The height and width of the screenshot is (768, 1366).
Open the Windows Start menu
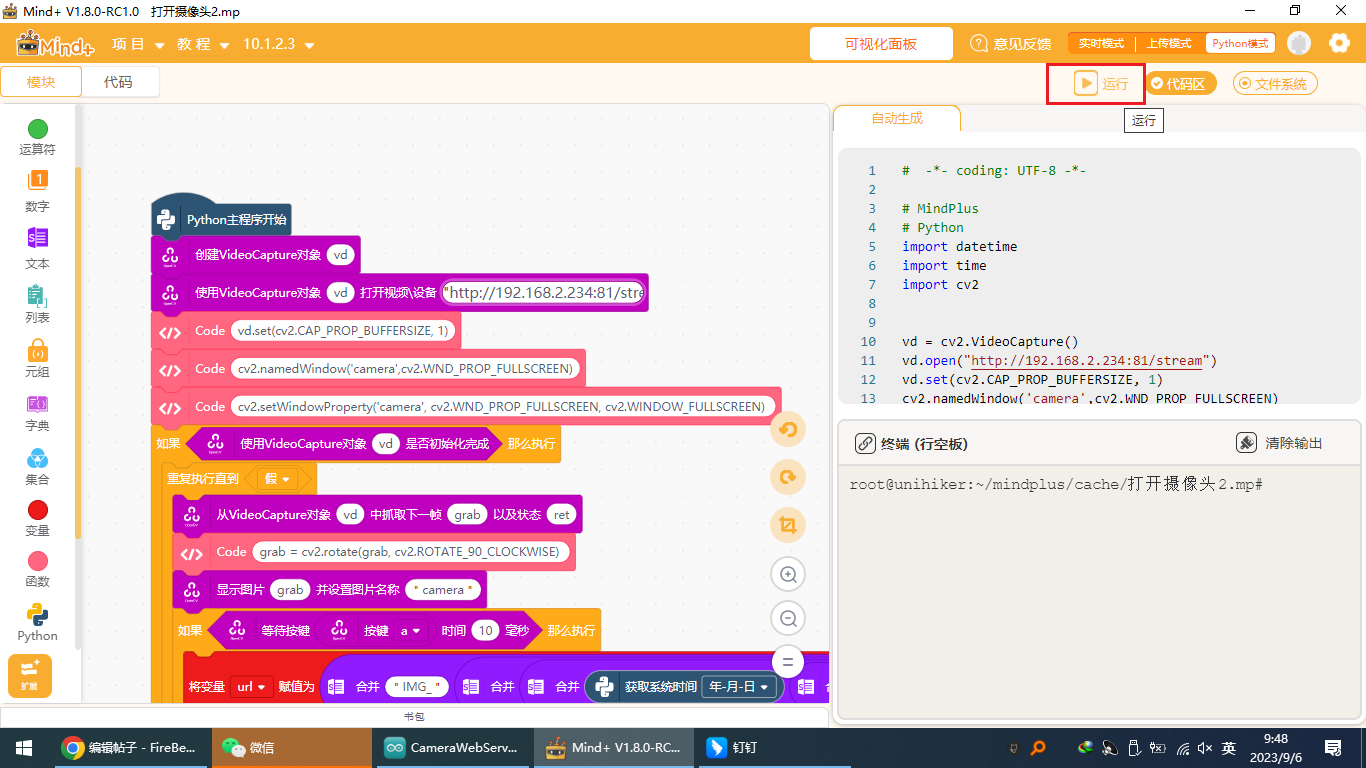pyautogui.click(x=23, y=747)
